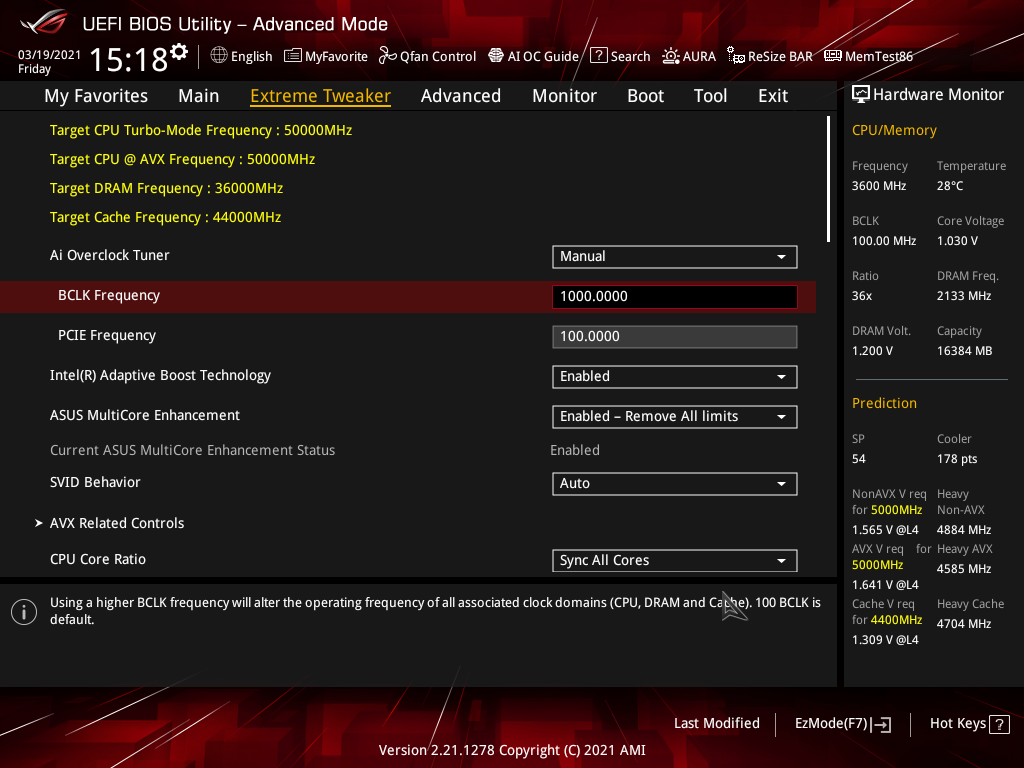Open the Monitor tab
The height and width of the screenshot is (768, 1024).
tap(564, 96)
